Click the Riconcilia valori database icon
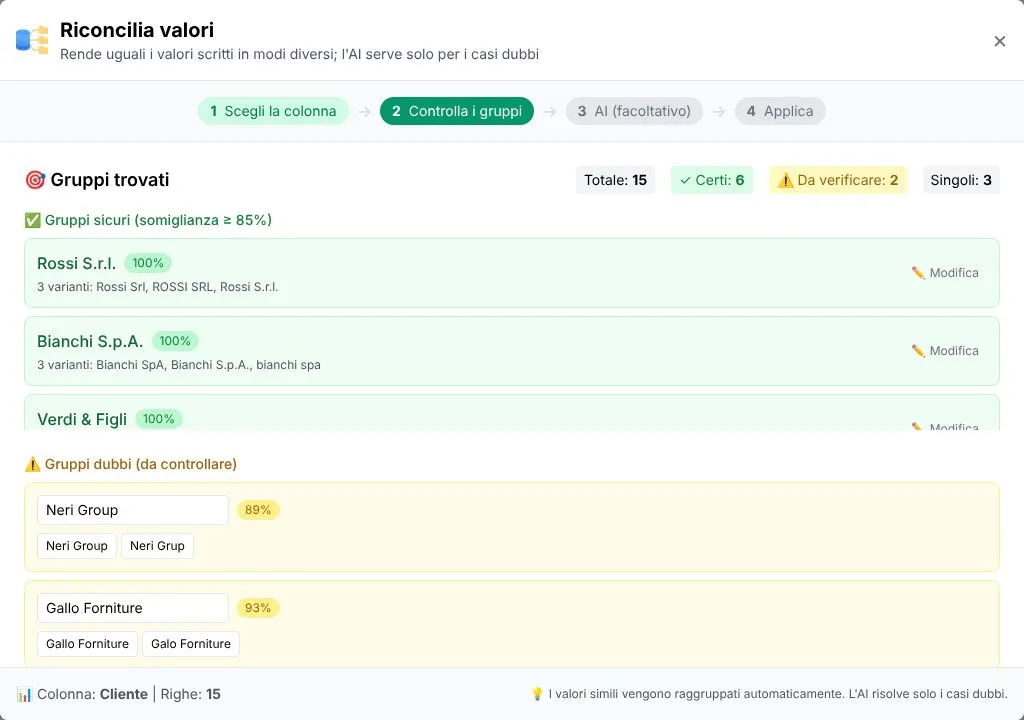 [x=32, y=41]
